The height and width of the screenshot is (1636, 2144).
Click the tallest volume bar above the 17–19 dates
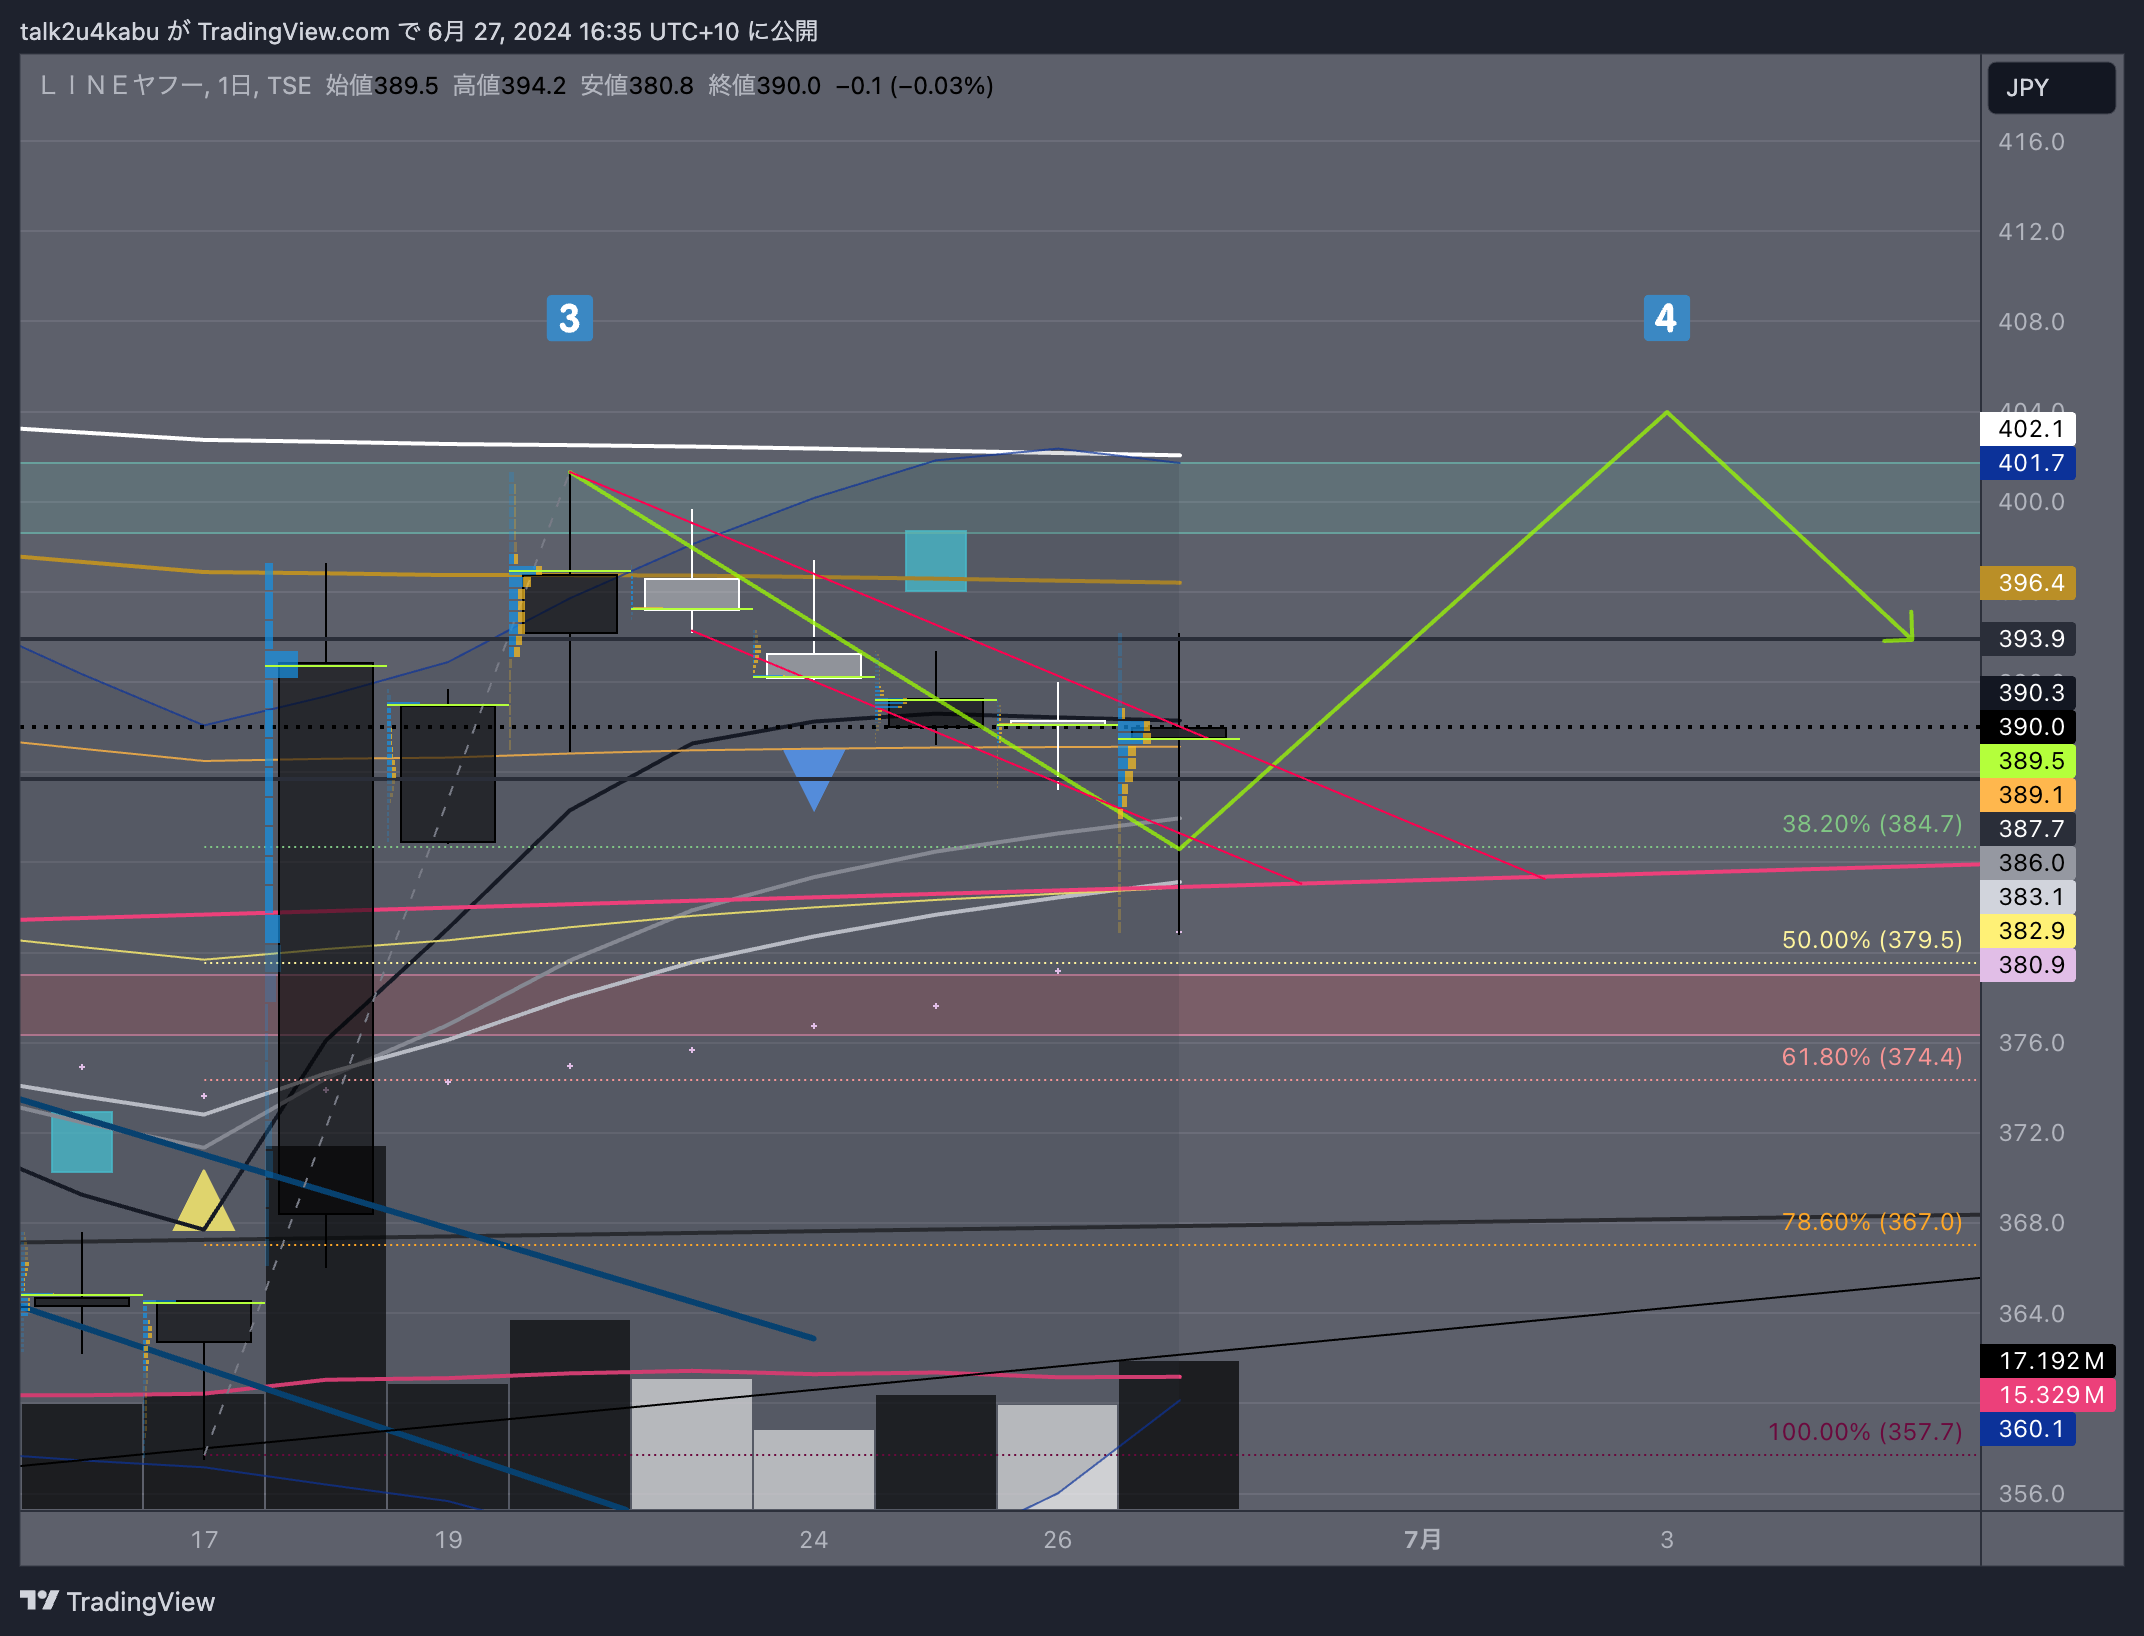tap(326, 1327)
